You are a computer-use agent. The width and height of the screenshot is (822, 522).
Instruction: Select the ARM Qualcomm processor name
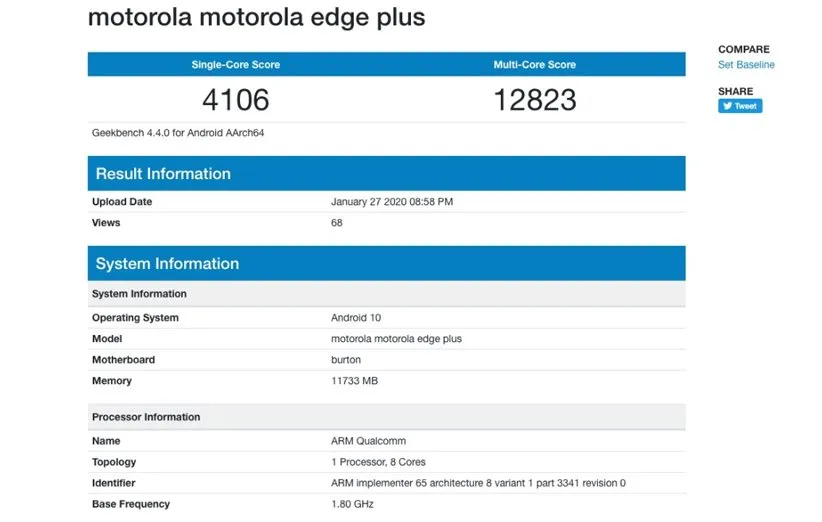[x=368, y=441]
